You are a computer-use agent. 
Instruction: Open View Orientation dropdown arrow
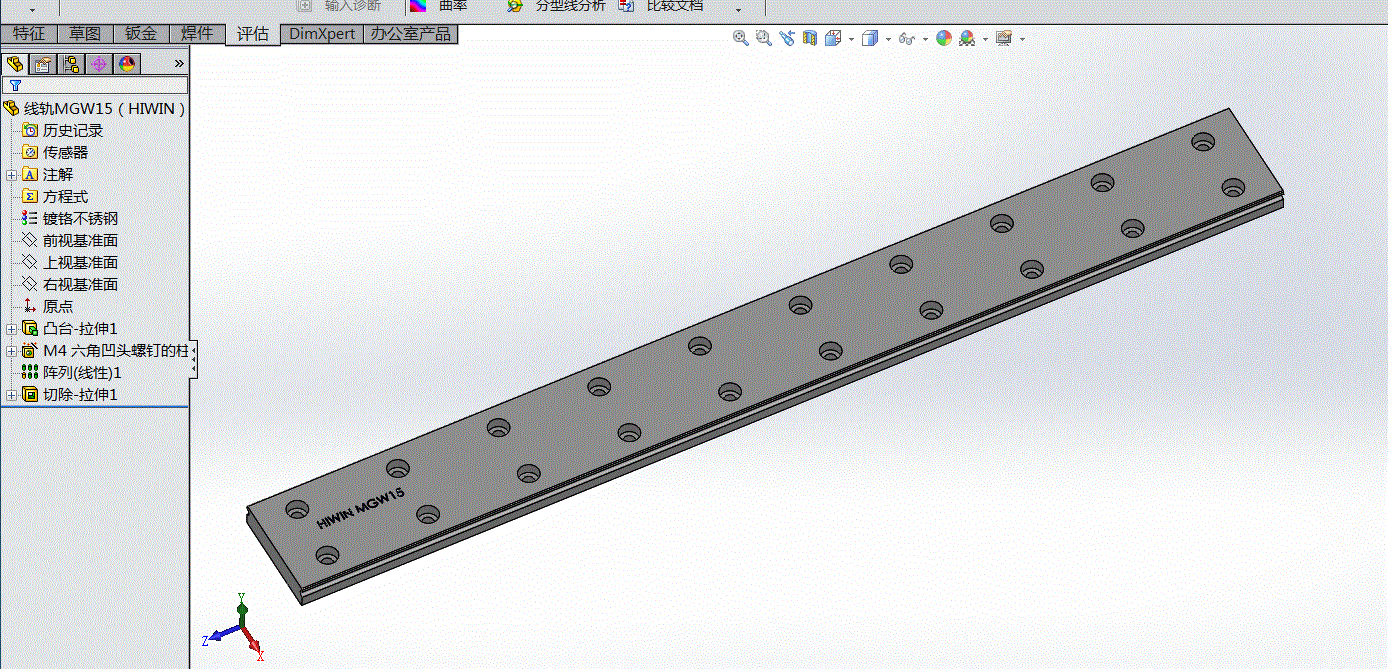click(x=851, y=39)
